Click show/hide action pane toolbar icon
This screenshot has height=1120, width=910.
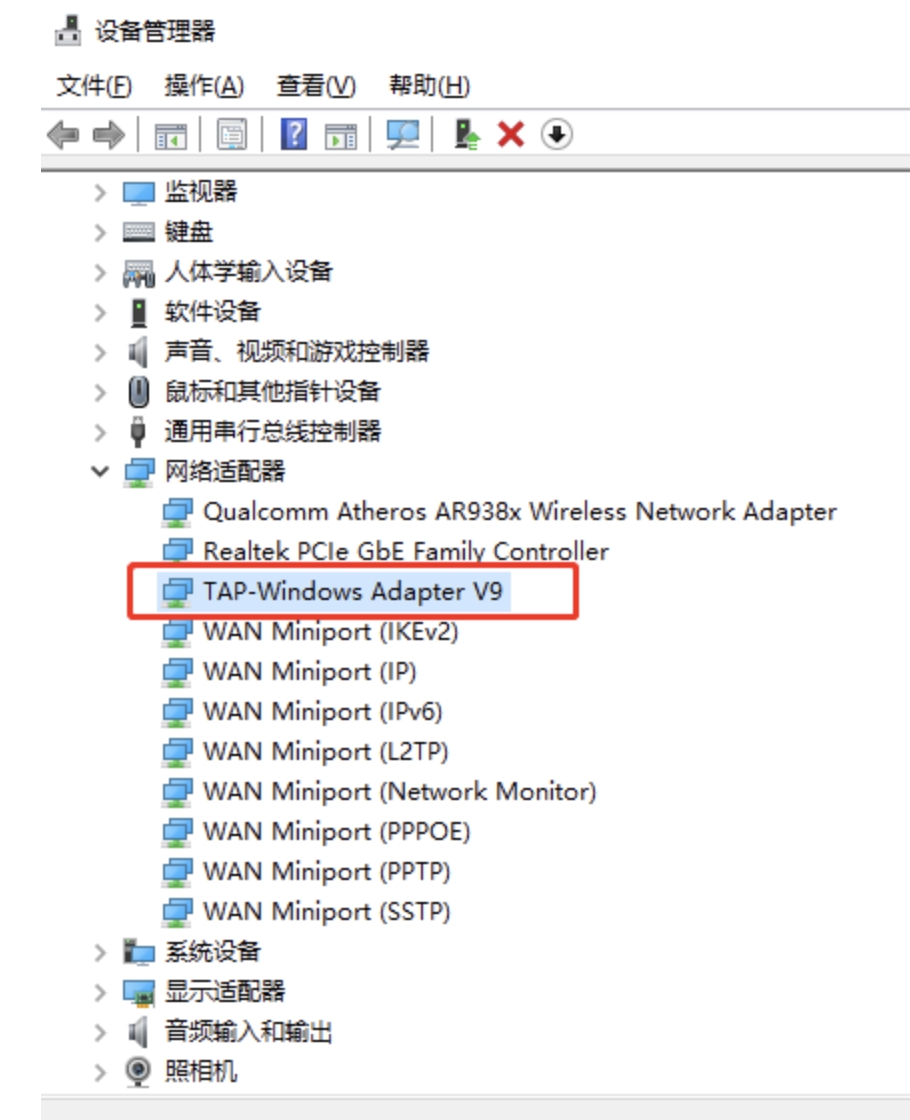pyautogui.click(x=341, y=135)
